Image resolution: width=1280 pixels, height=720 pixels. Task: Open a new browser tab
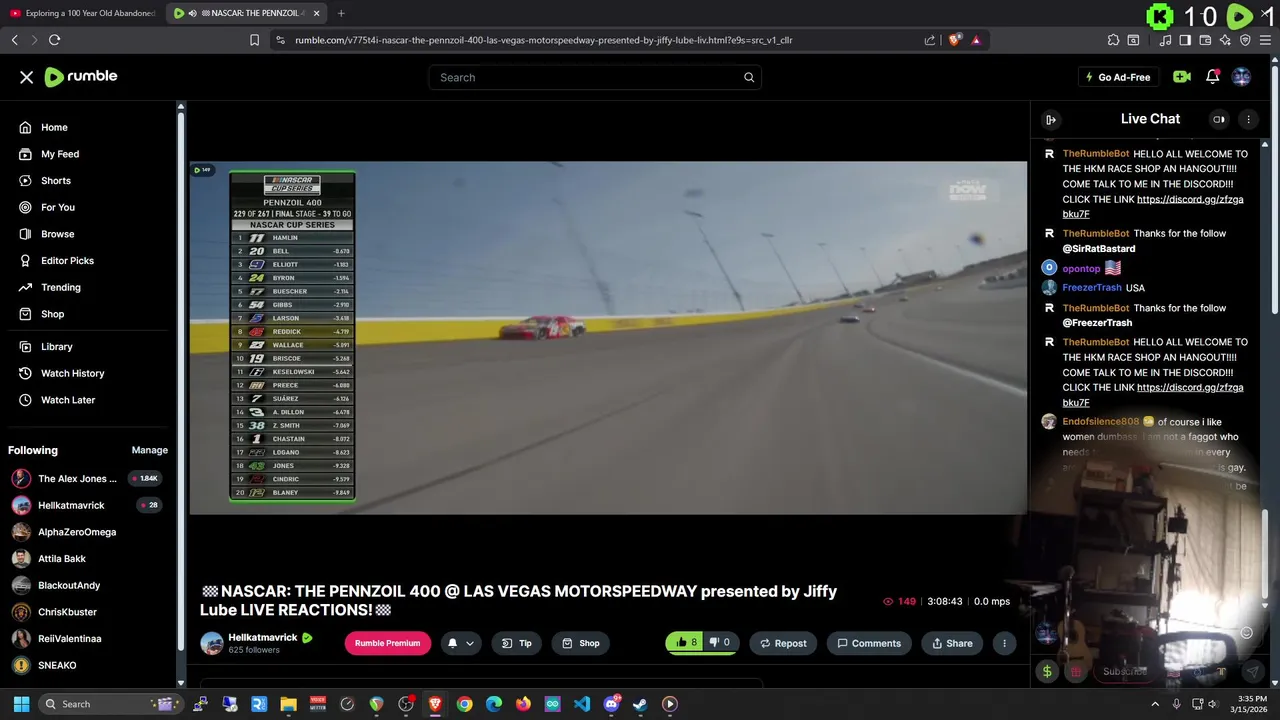[x=341, y=13]
